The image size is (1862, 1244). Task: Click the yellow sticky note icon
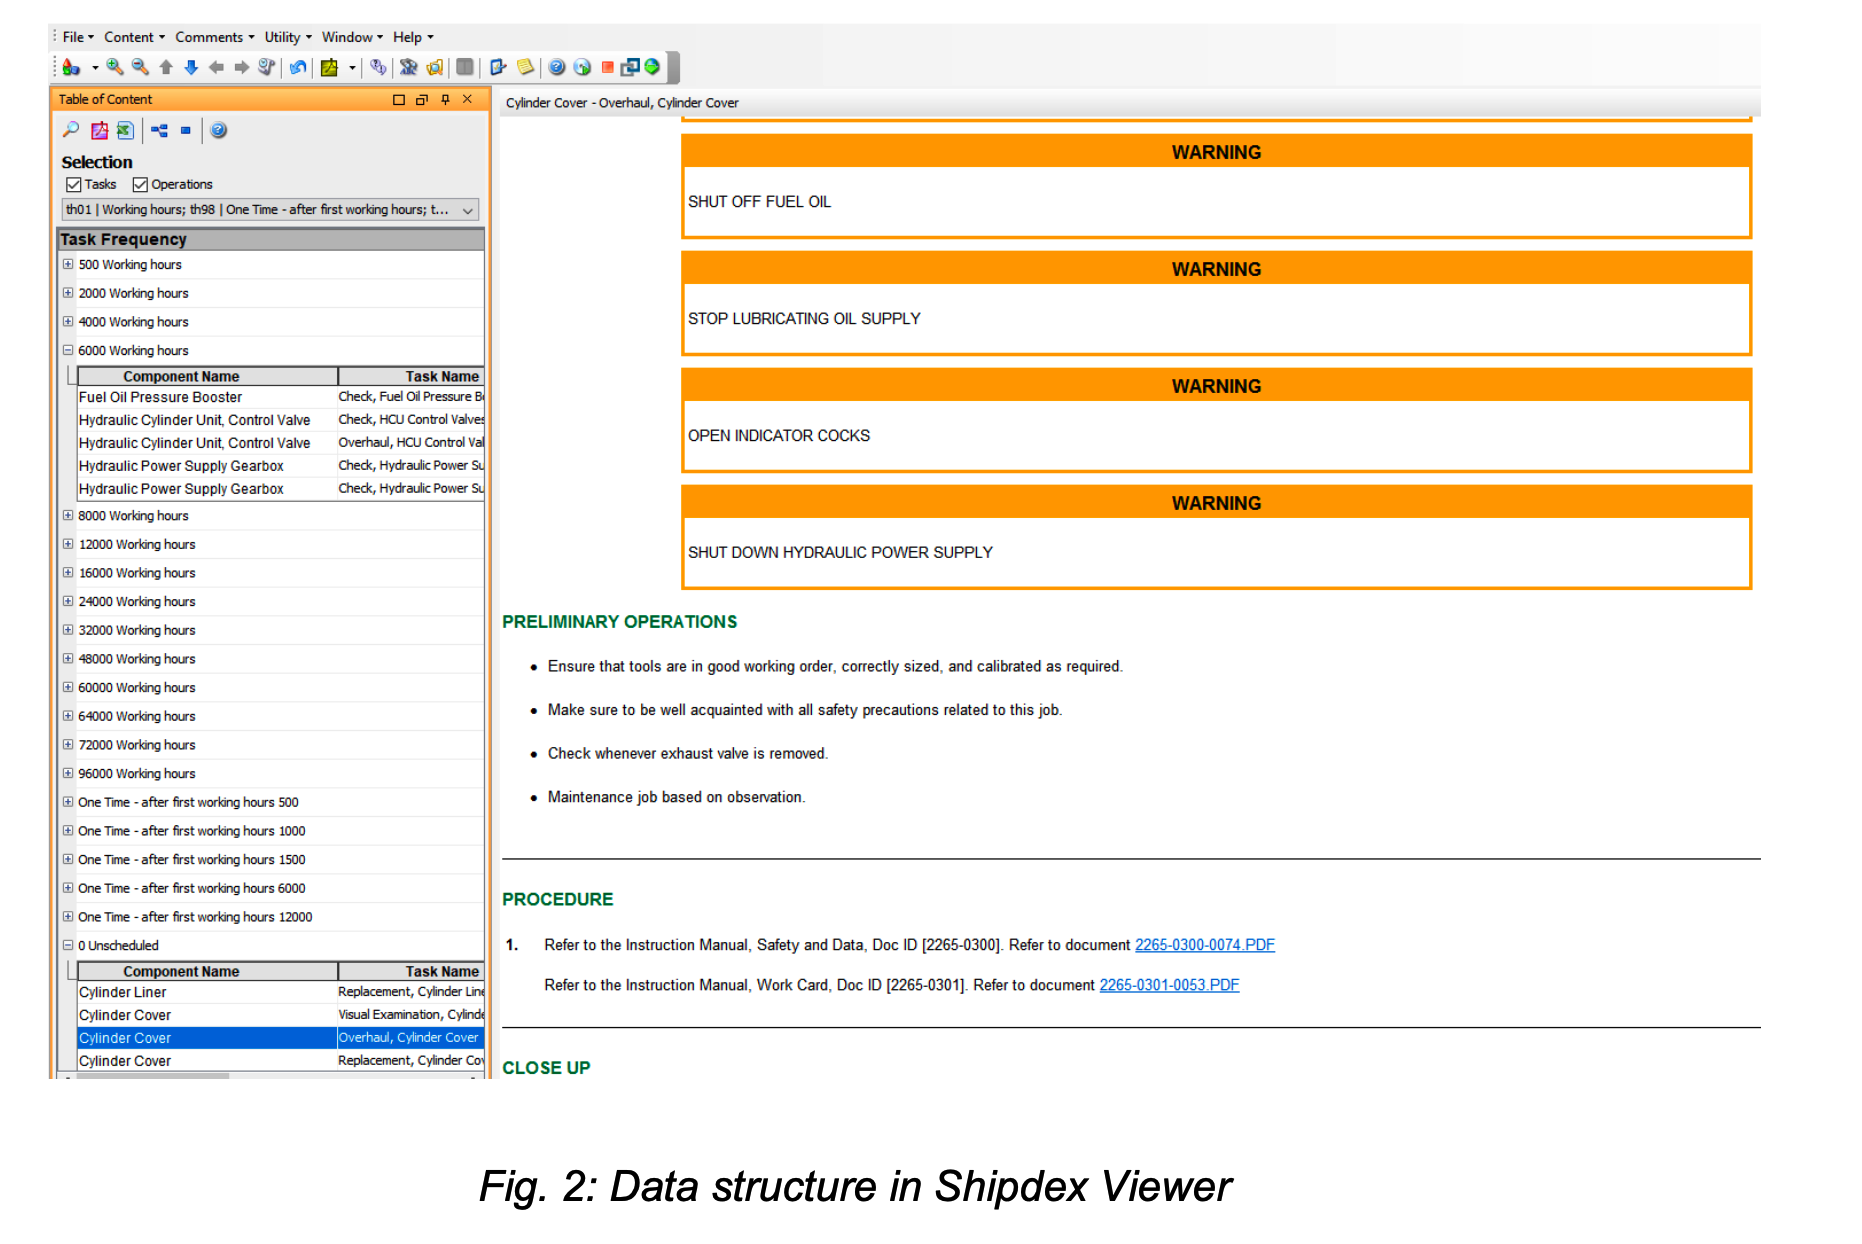click(x=525, y=67)
